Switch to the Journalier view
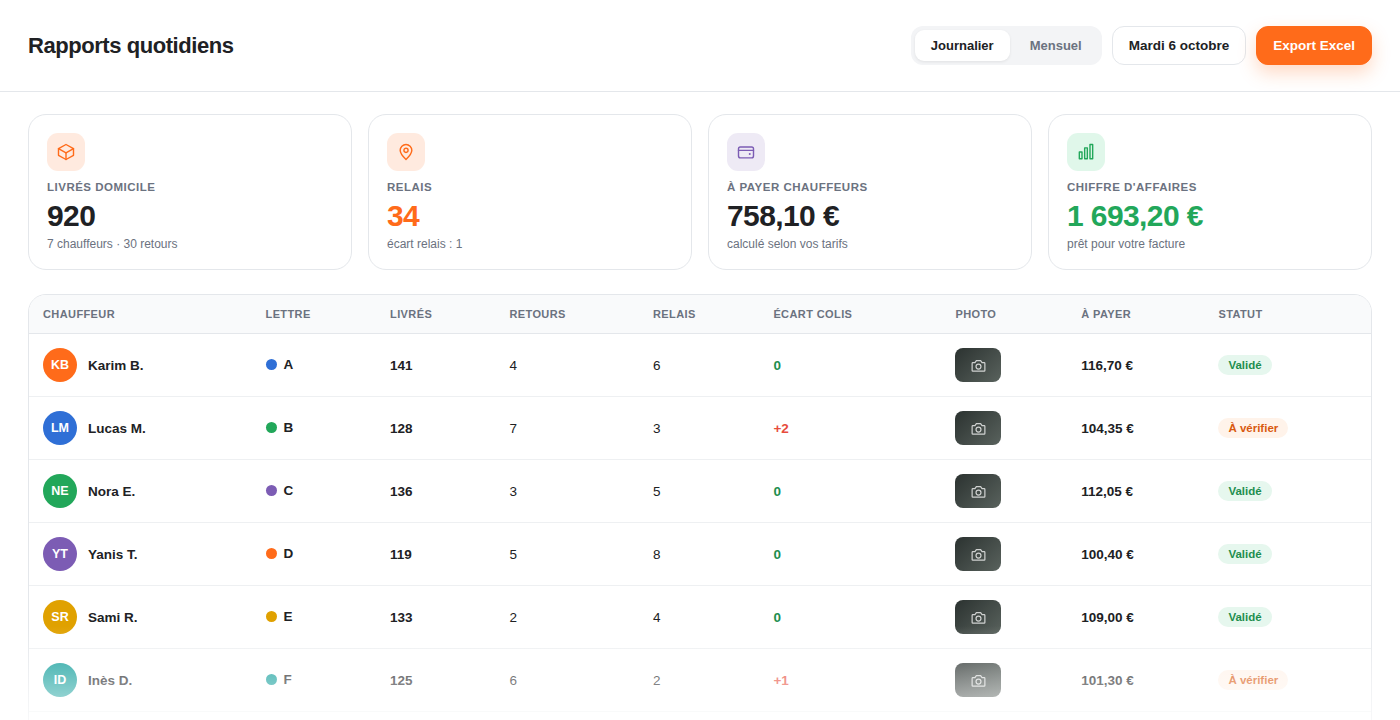The width and height of the screenshot is (1400, 720). tap(962, 45)
